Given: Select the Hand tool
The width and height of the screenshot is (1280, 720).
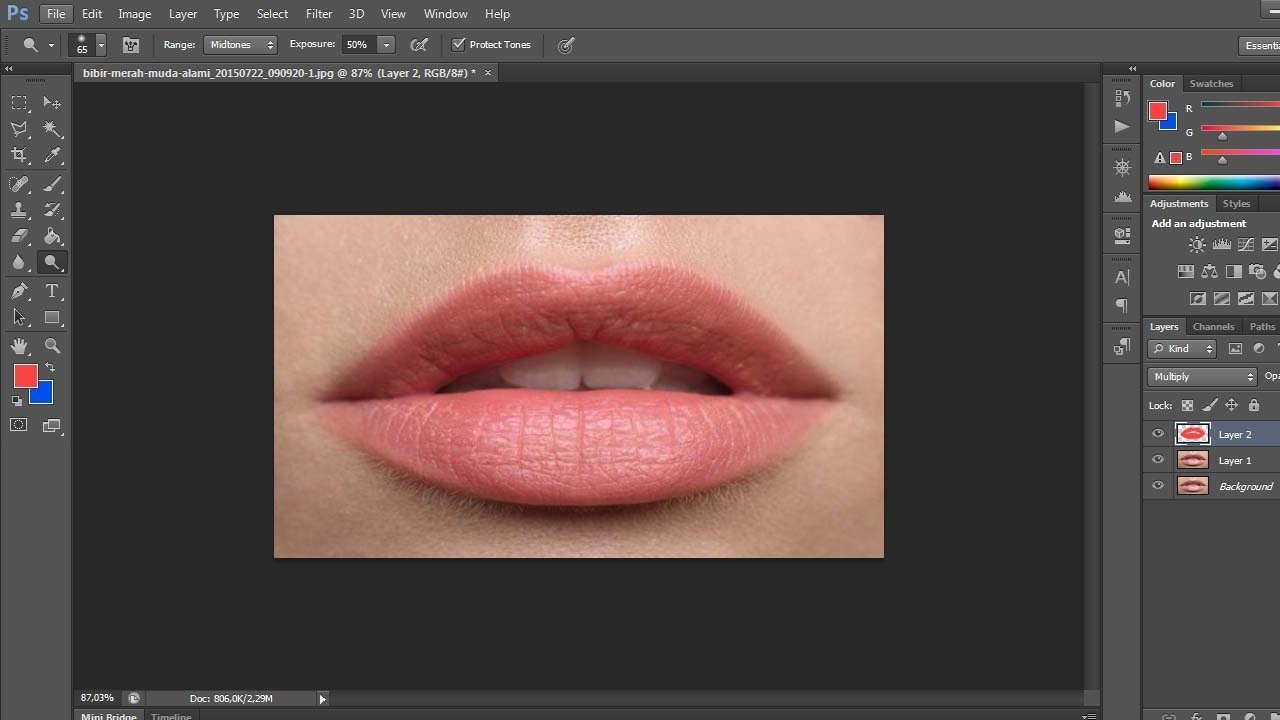Looking at the screenshot, I should point(19,346).
